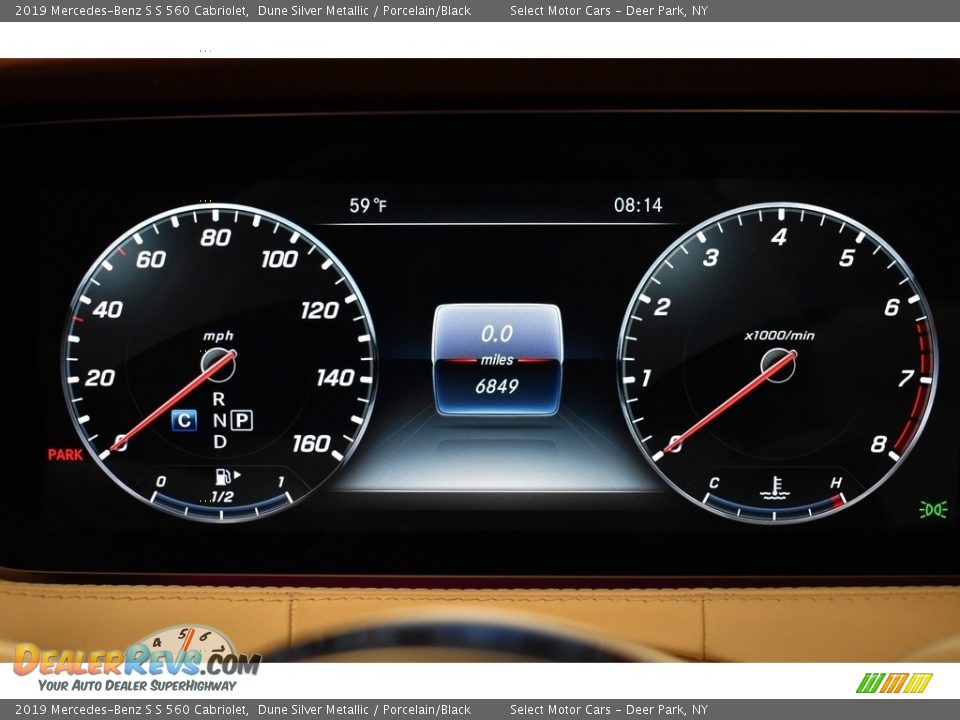Click the 59 °F temperature reading

point(368,206)
